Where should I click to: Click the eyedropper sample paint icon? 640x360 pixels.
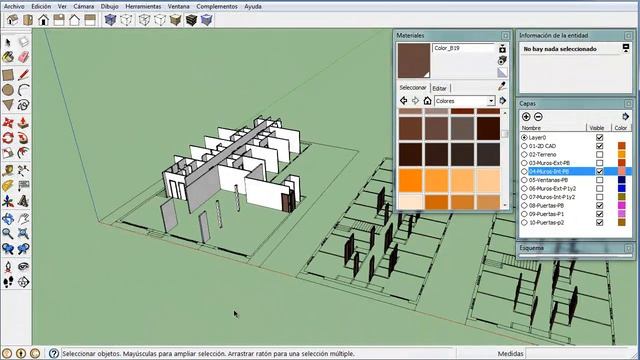502,86
